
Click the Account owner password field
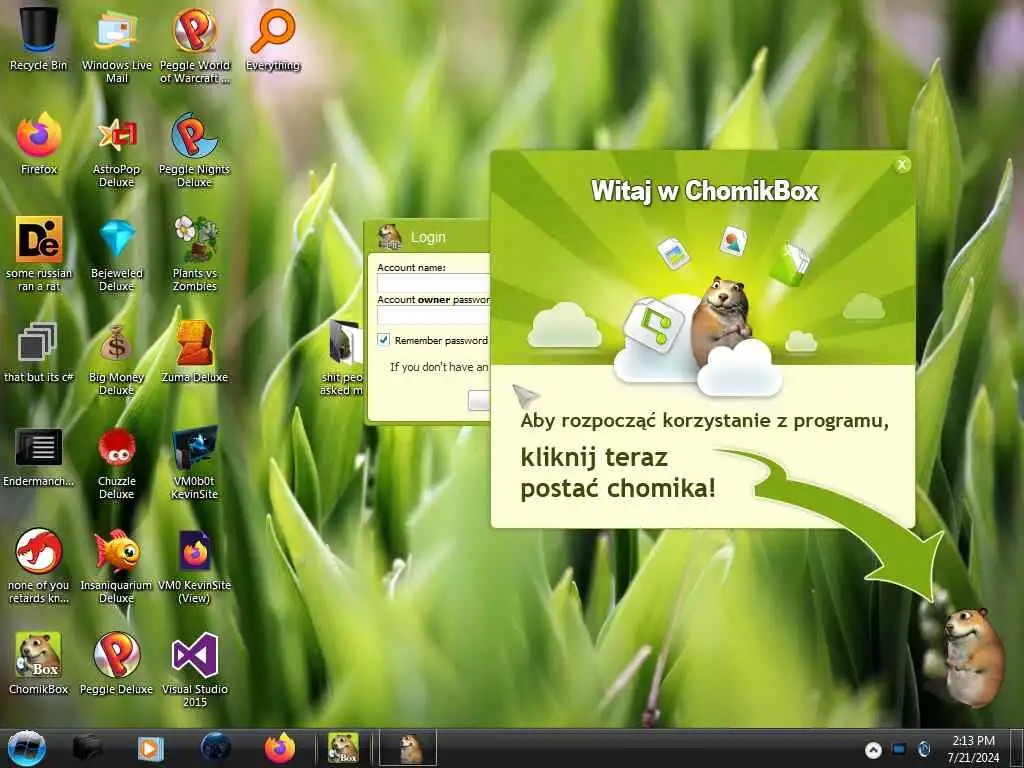434,315
